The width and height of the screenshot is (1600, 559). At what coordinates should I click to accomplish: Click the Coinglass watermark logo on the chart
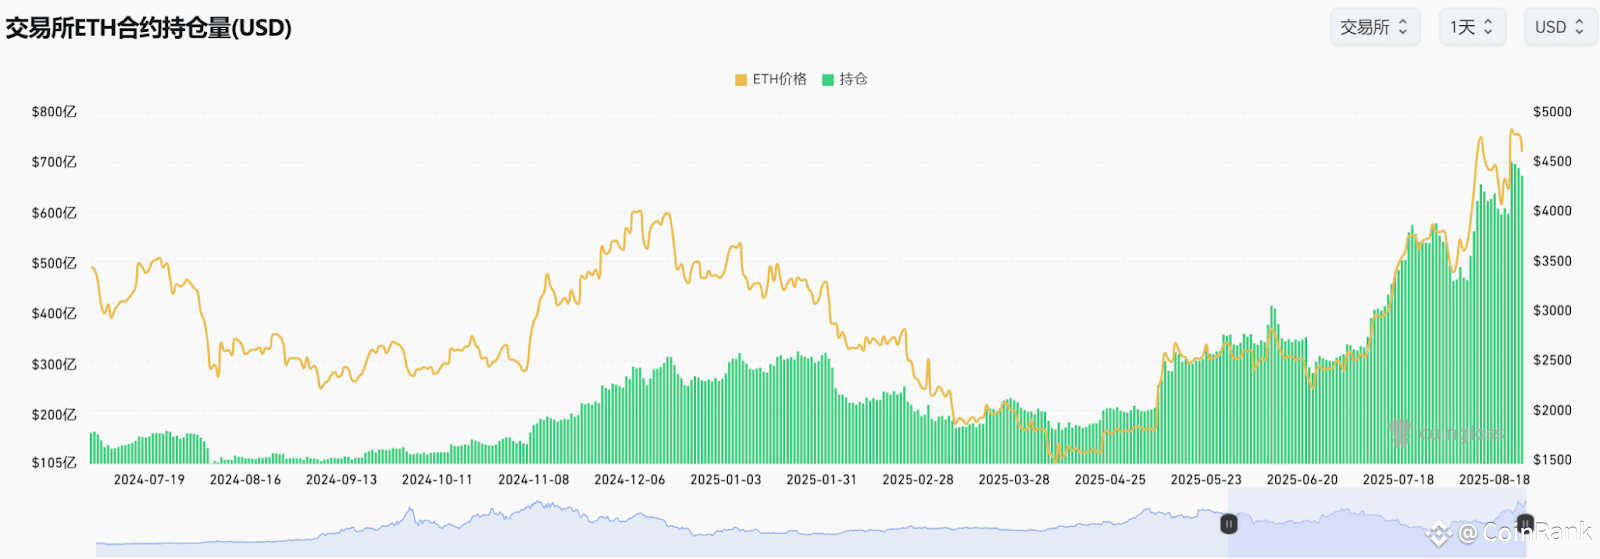click(x=1447, y=433)
